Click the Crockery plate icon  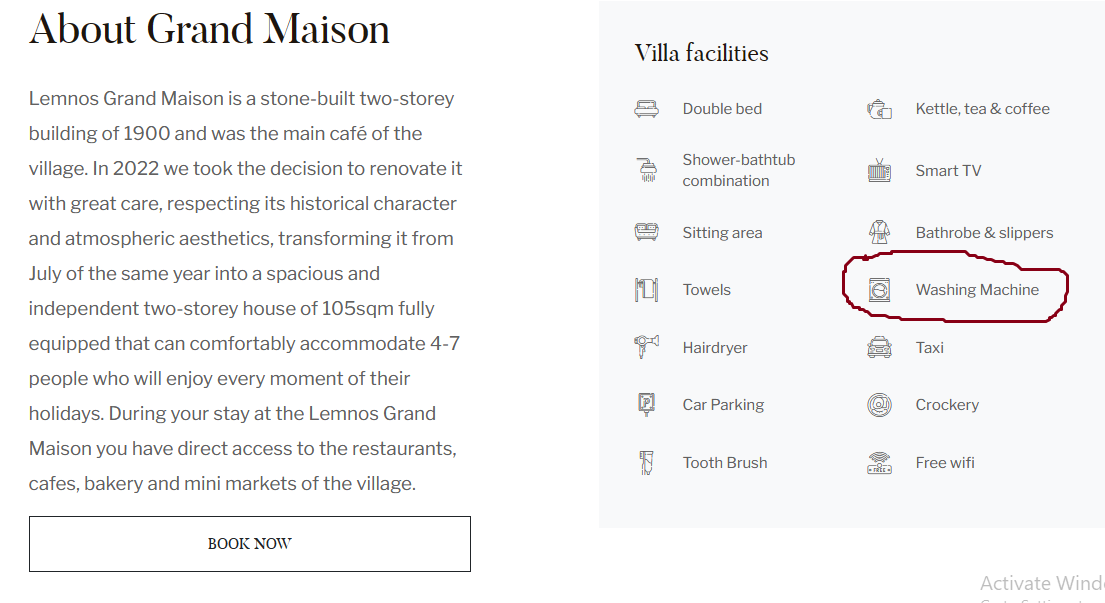(879, 405)
